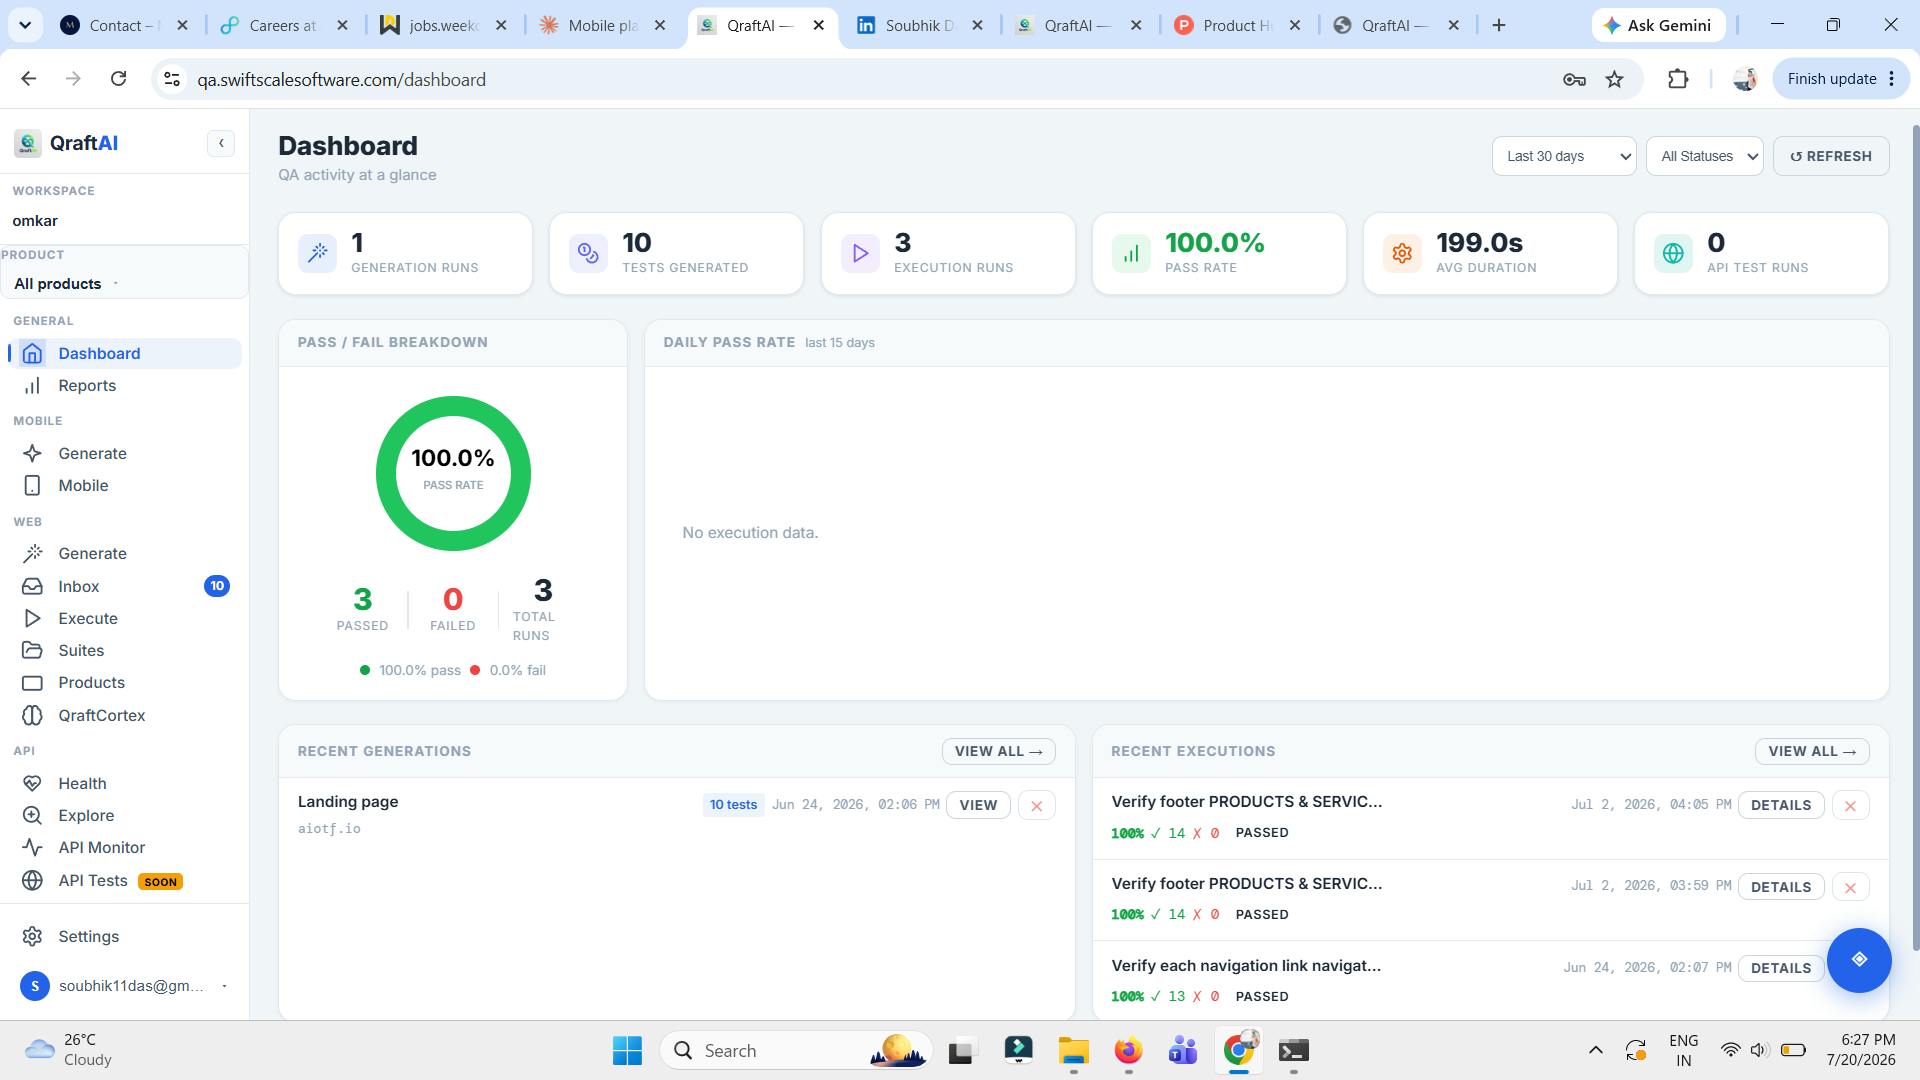The image size is (1920, 1080).
Task: Expand the soubhik11das account menu
Action: 125,985
